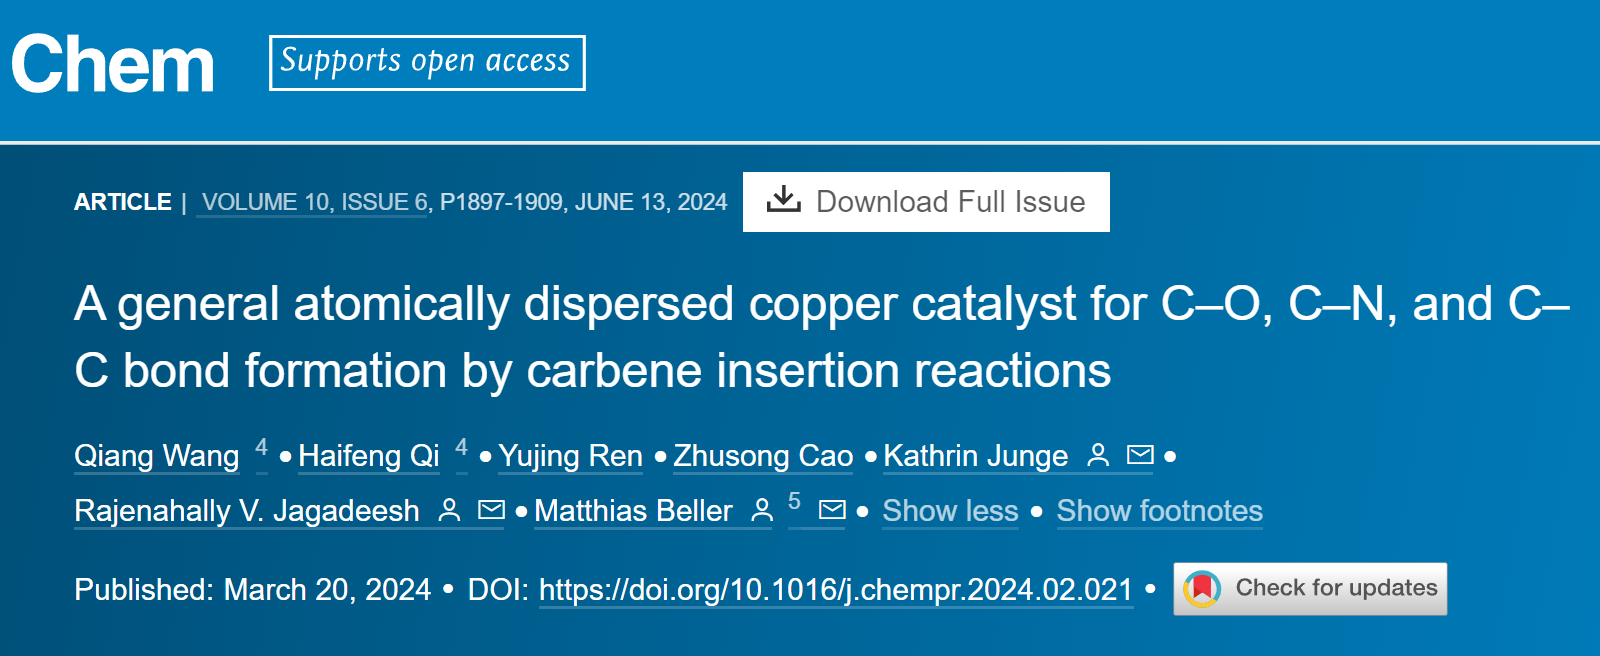
Task: Click the email icon beside Rajenahally V. Jagadeesh
Action: pyautogui.click(x=491, y=510)
